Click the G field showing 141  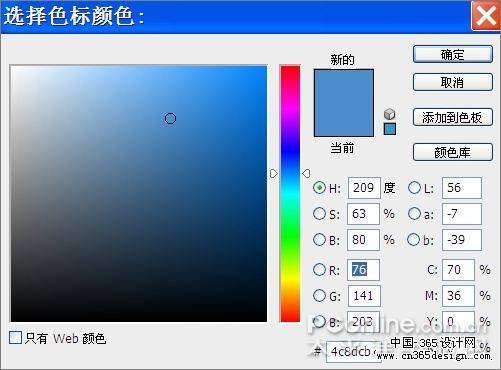coord(364,296)
